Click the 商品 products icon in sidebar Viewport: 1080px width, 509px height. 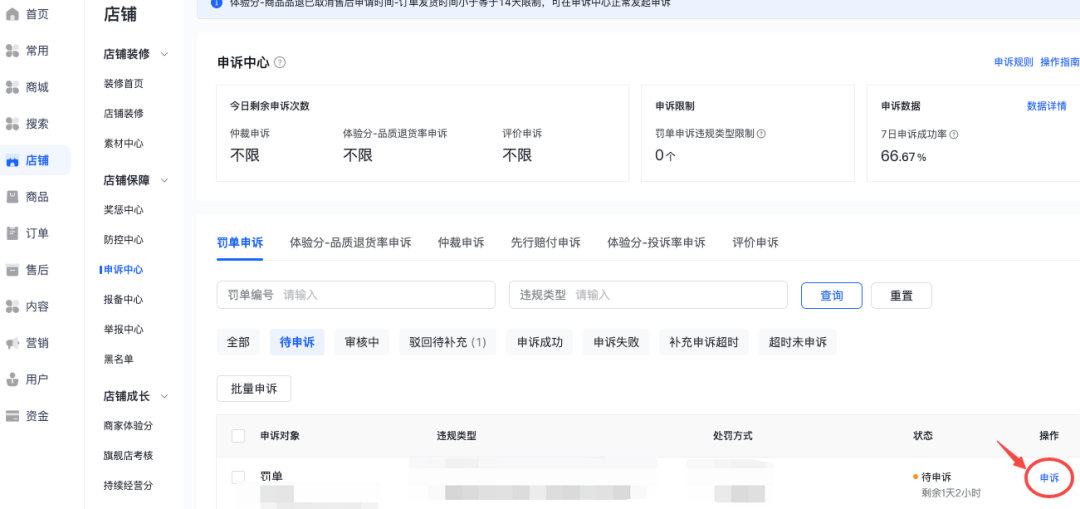[13, 197]
